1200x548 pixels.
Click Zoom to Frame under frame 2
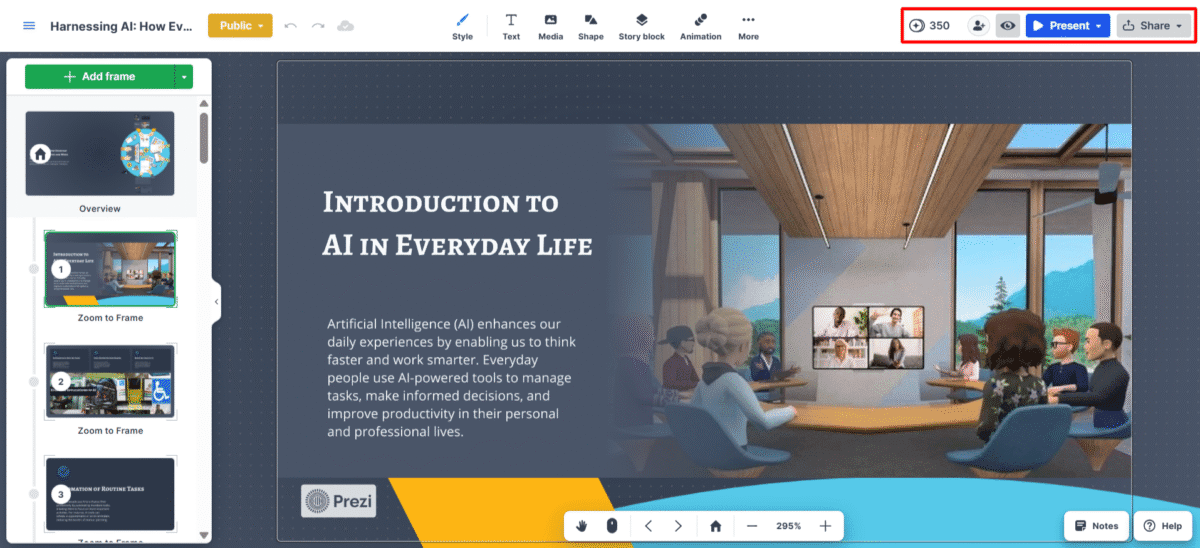[x=110, y=431]
